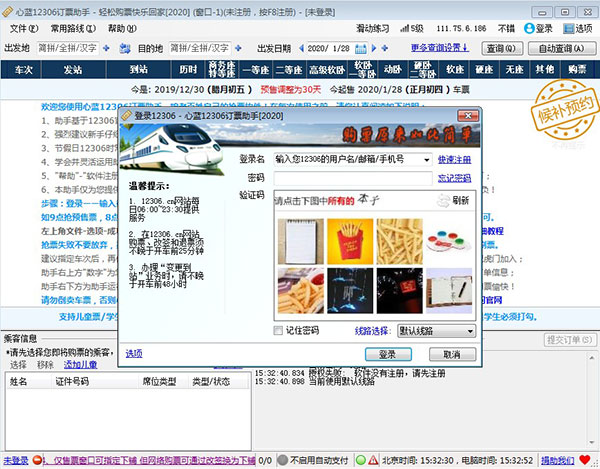Open the 捐助我们 link
The width and height of the screenshot is (600, 469).
click(557, 460)
